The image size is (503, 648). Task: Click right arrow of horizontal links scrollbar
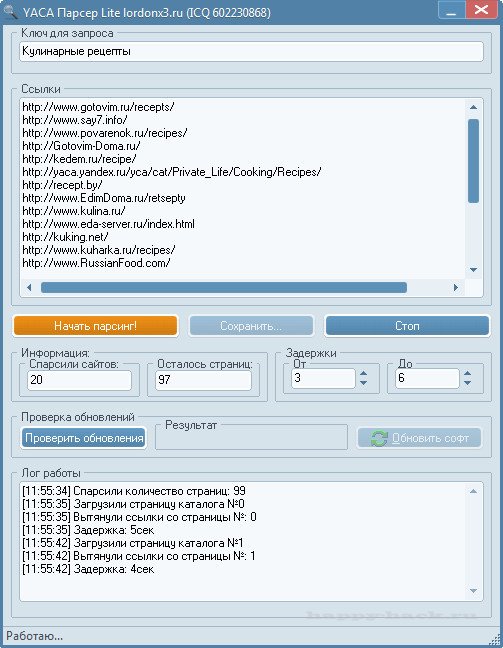point(455,287)
